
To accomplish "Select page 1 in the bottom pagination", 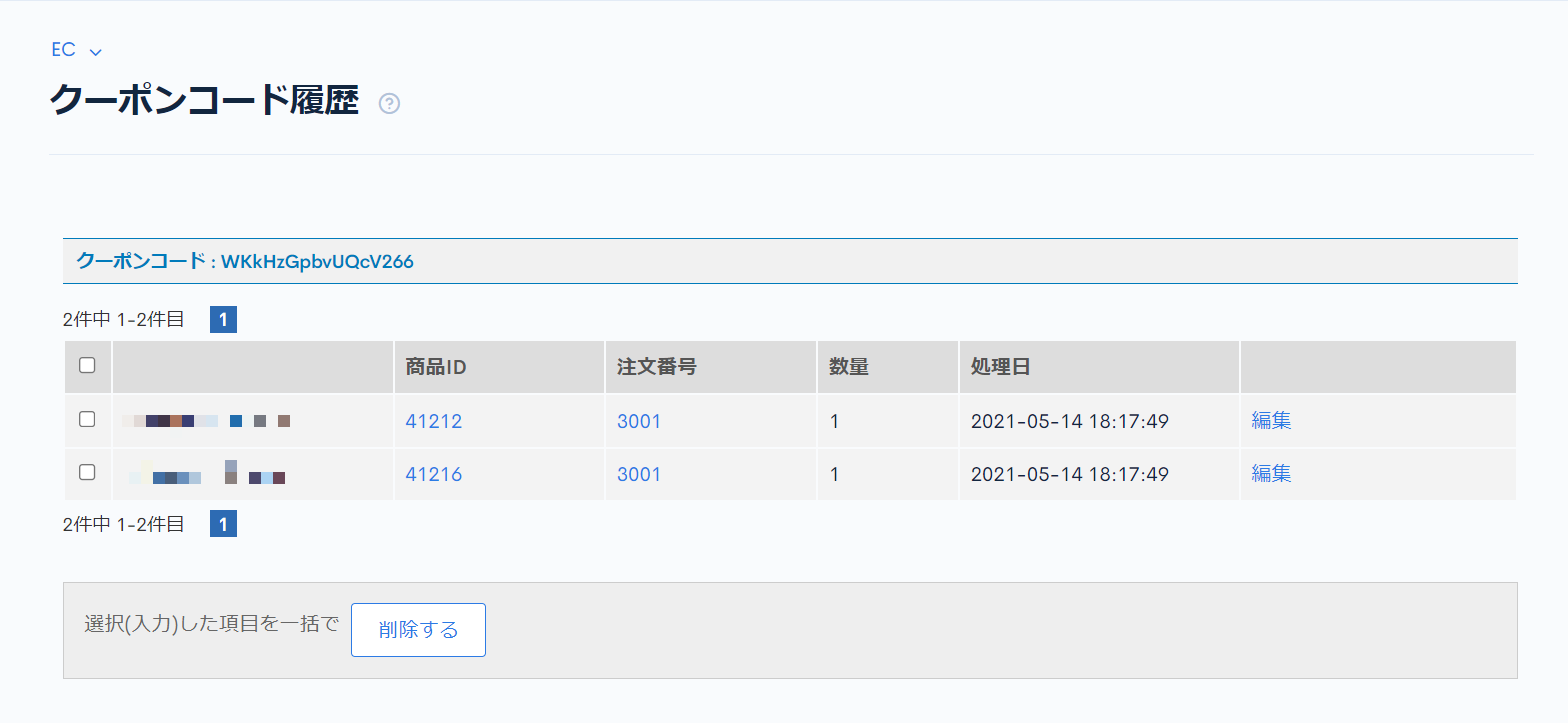I will 223,524.
